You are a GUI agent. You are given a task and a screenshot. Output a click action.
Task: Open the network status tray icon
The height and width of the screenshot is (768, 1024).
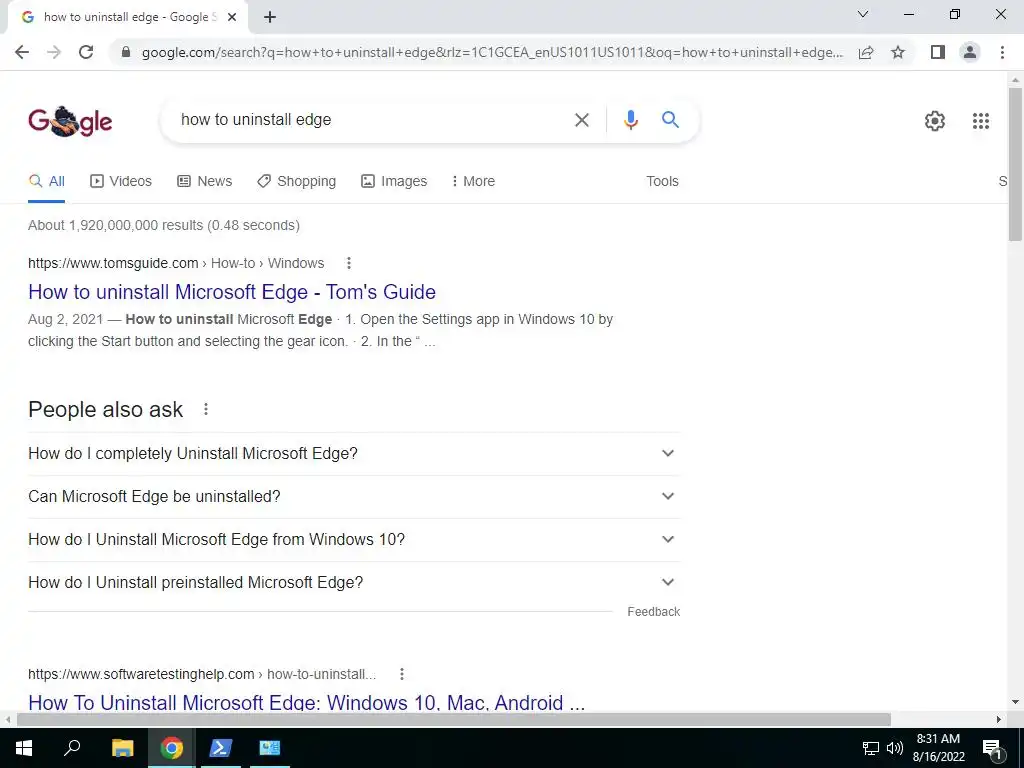[871, 748]
